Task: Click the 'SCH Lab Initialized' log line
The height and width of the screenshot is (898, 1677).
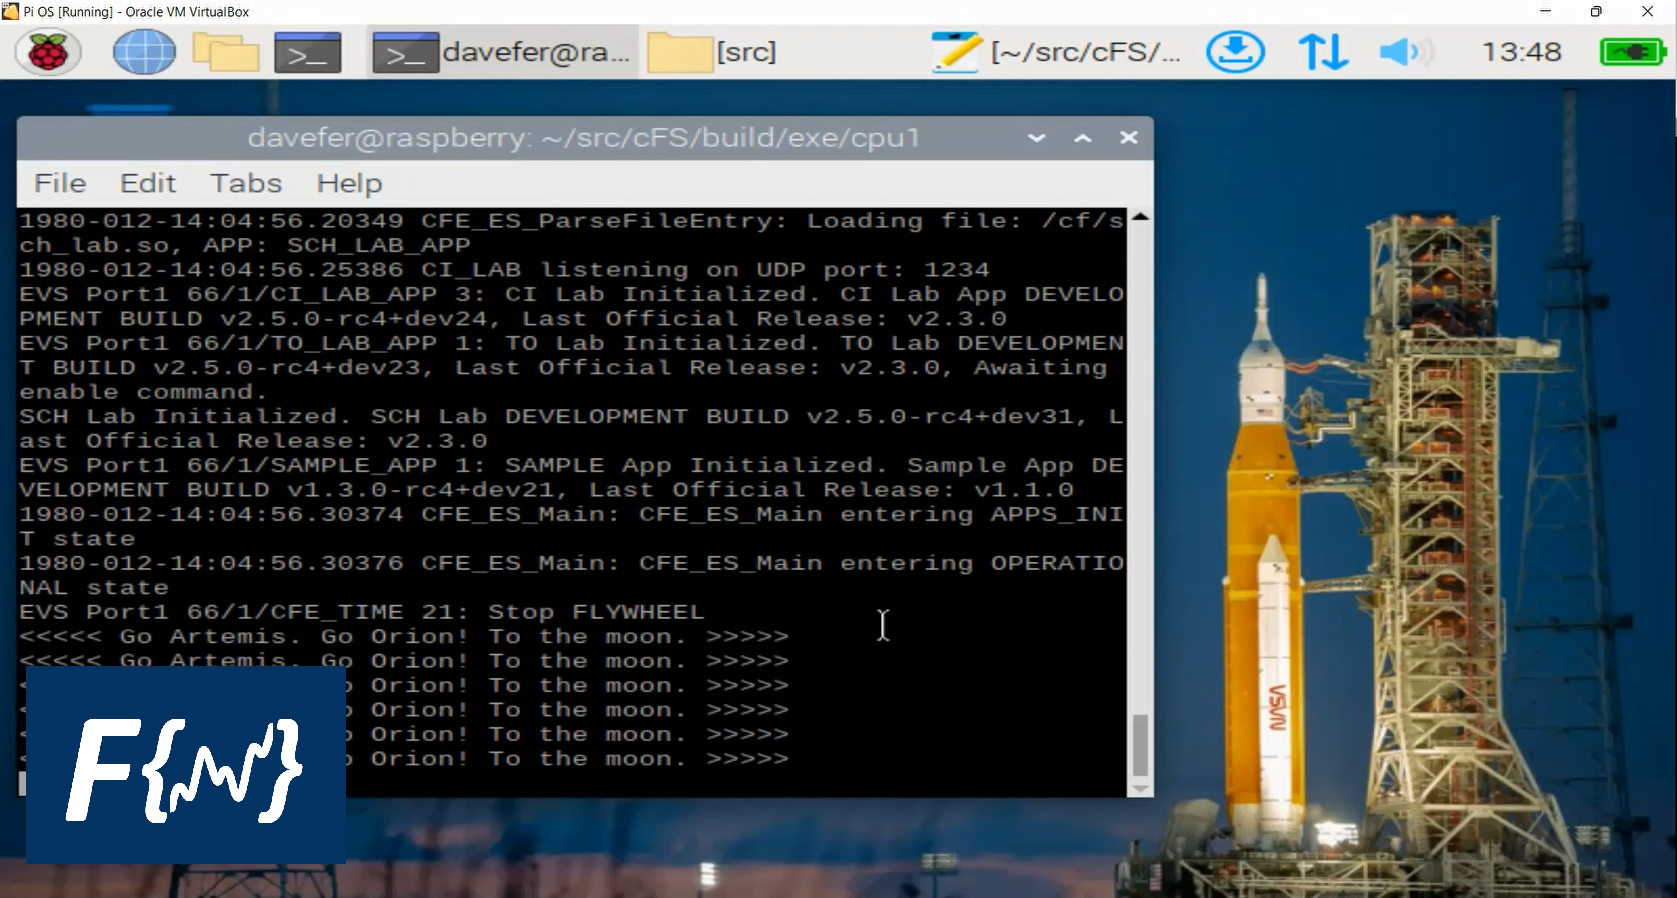Action: [570, 417]
